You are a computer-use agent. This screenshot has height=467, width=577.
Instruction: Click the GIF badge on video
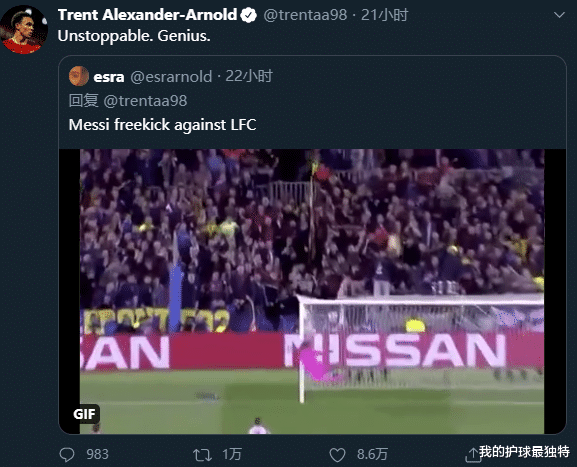pos(85,414)
